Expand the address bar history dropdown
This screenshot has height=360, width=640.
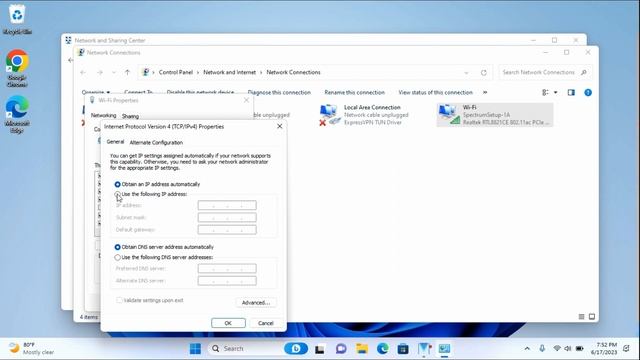click(x=466, y=73)
